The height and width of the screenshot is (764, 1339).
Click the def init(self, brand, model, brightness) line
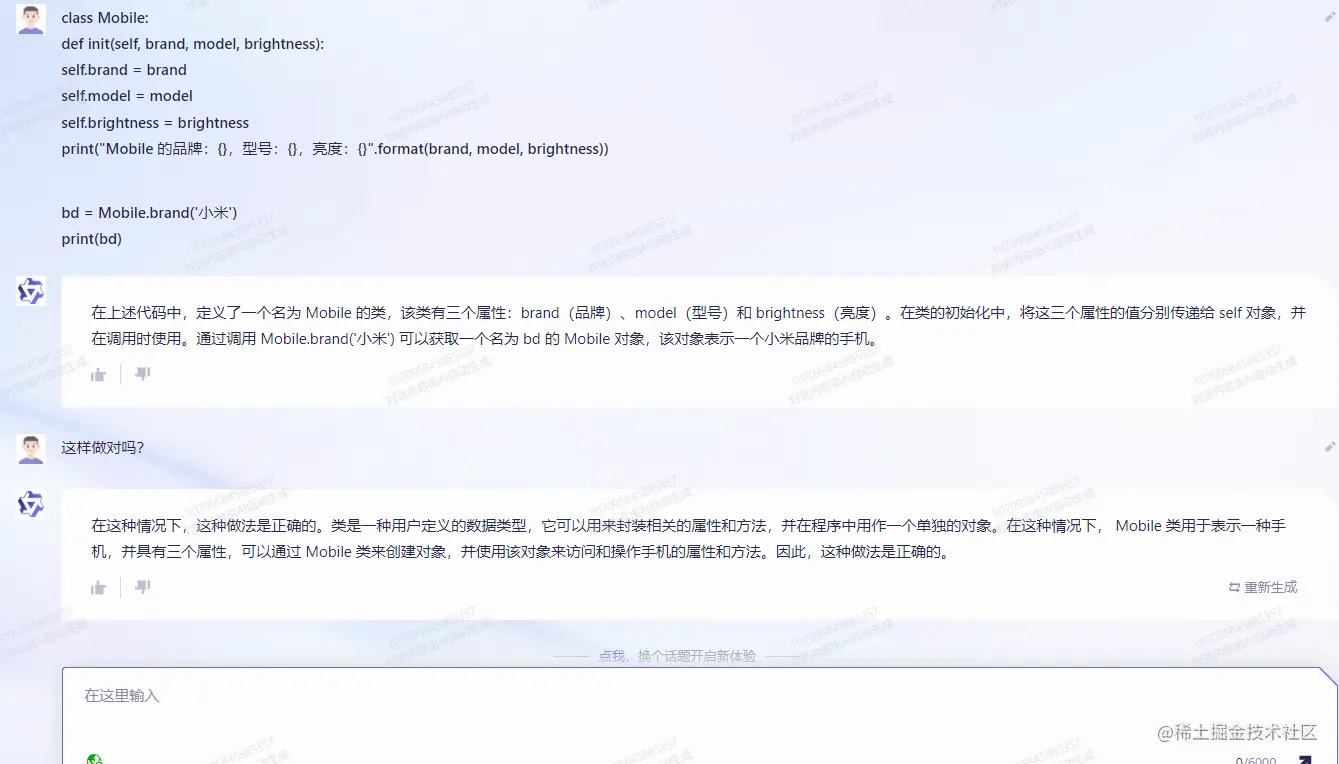[193, 44]
